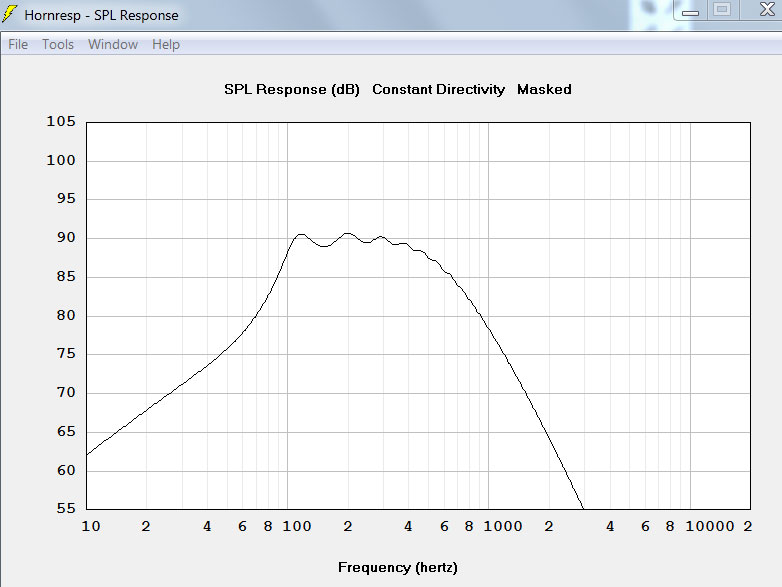782x587 pixels.
Task: Click the 55 dB y-axis label
Action: click(66, 508)
